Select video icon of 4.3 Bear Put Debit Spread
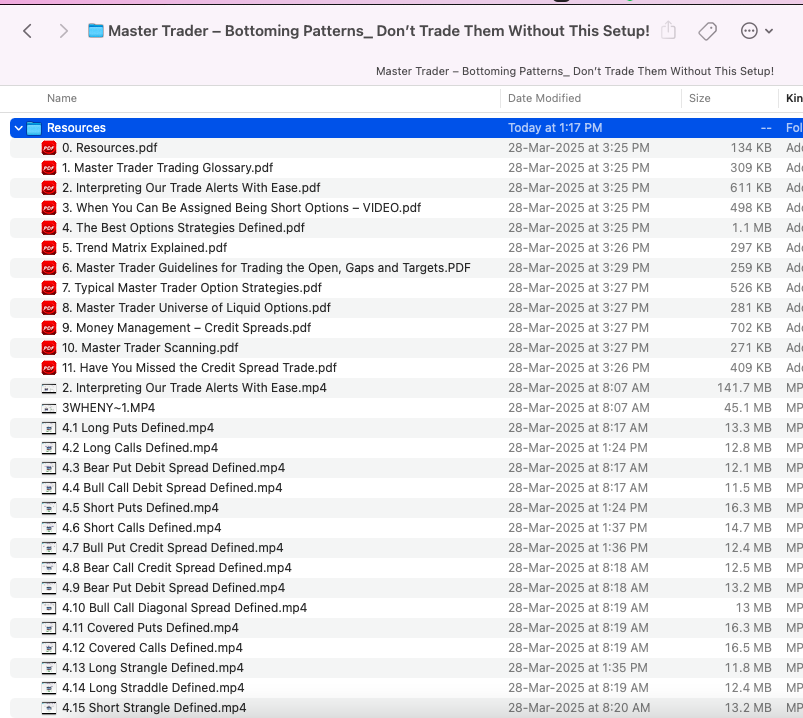Screen dimensions: 803x718 pyautogui.click(x=49, y=468)
